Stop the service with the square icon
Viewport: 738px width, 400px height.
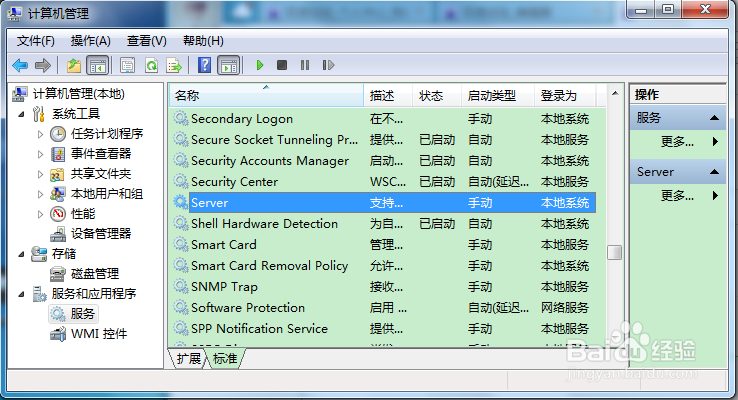282,65
